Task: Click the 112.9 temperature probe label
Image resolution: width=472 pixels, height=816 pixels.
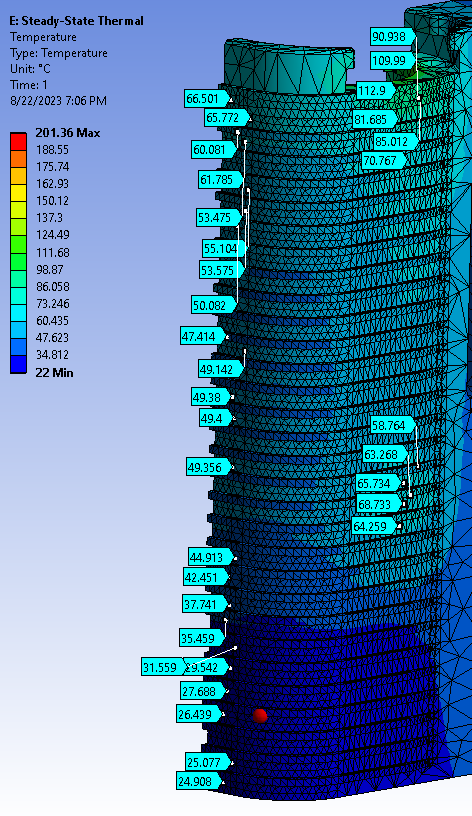Action: pos(376,91)
